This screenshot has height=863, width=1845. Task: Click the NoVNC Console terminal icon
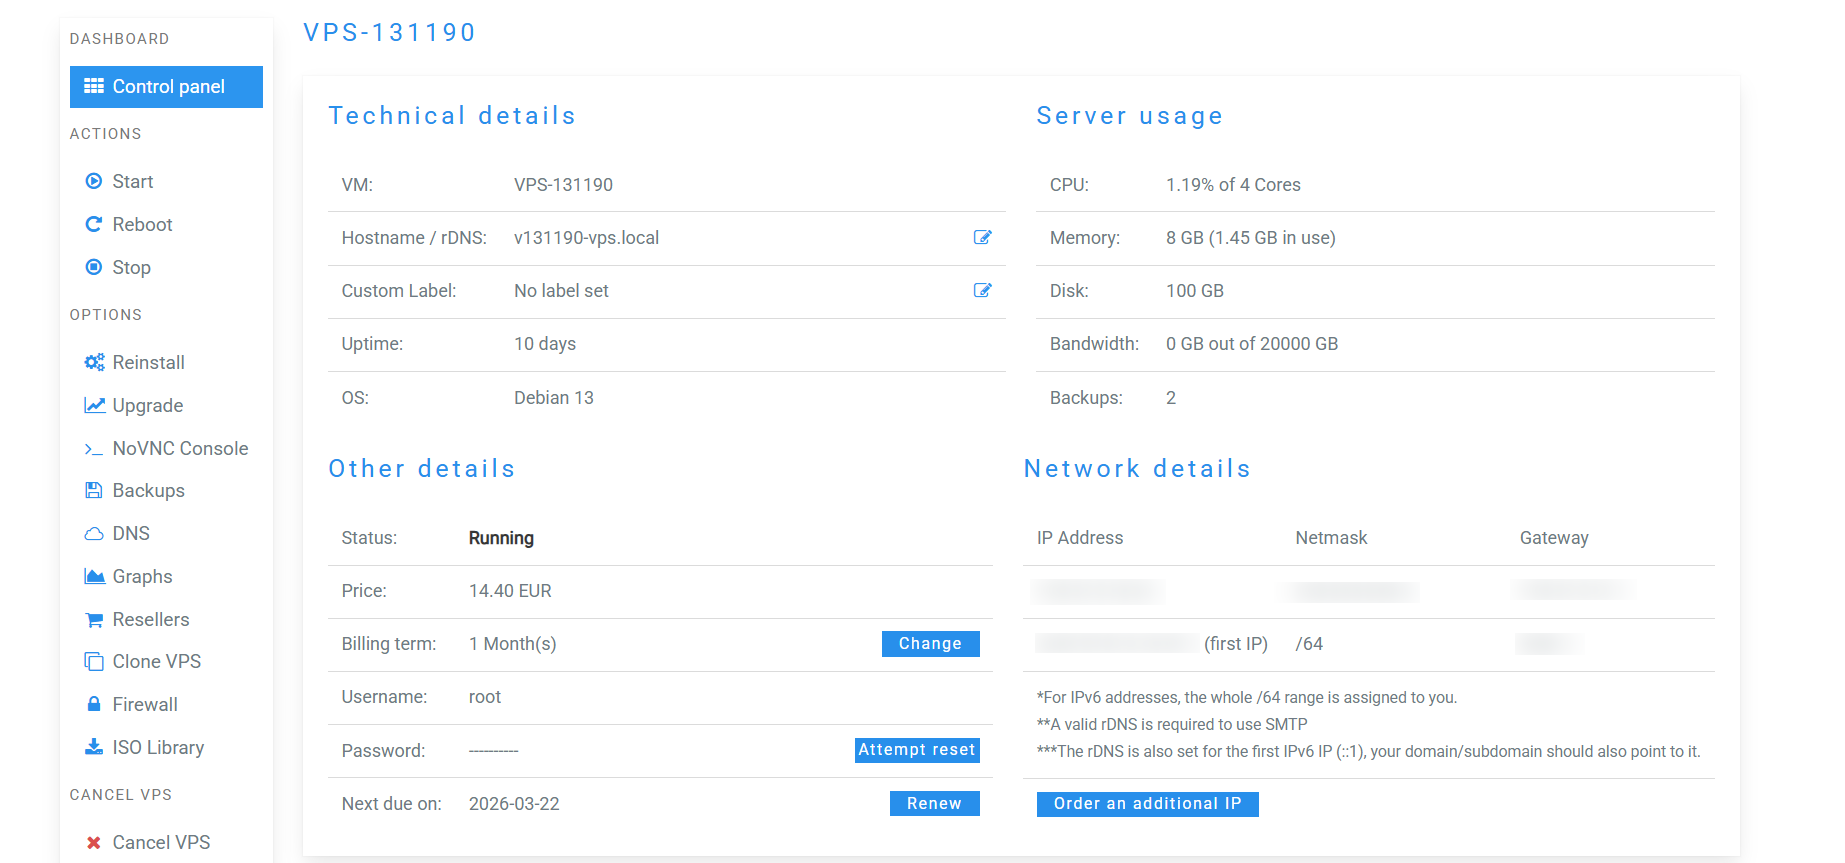(94, 449)
